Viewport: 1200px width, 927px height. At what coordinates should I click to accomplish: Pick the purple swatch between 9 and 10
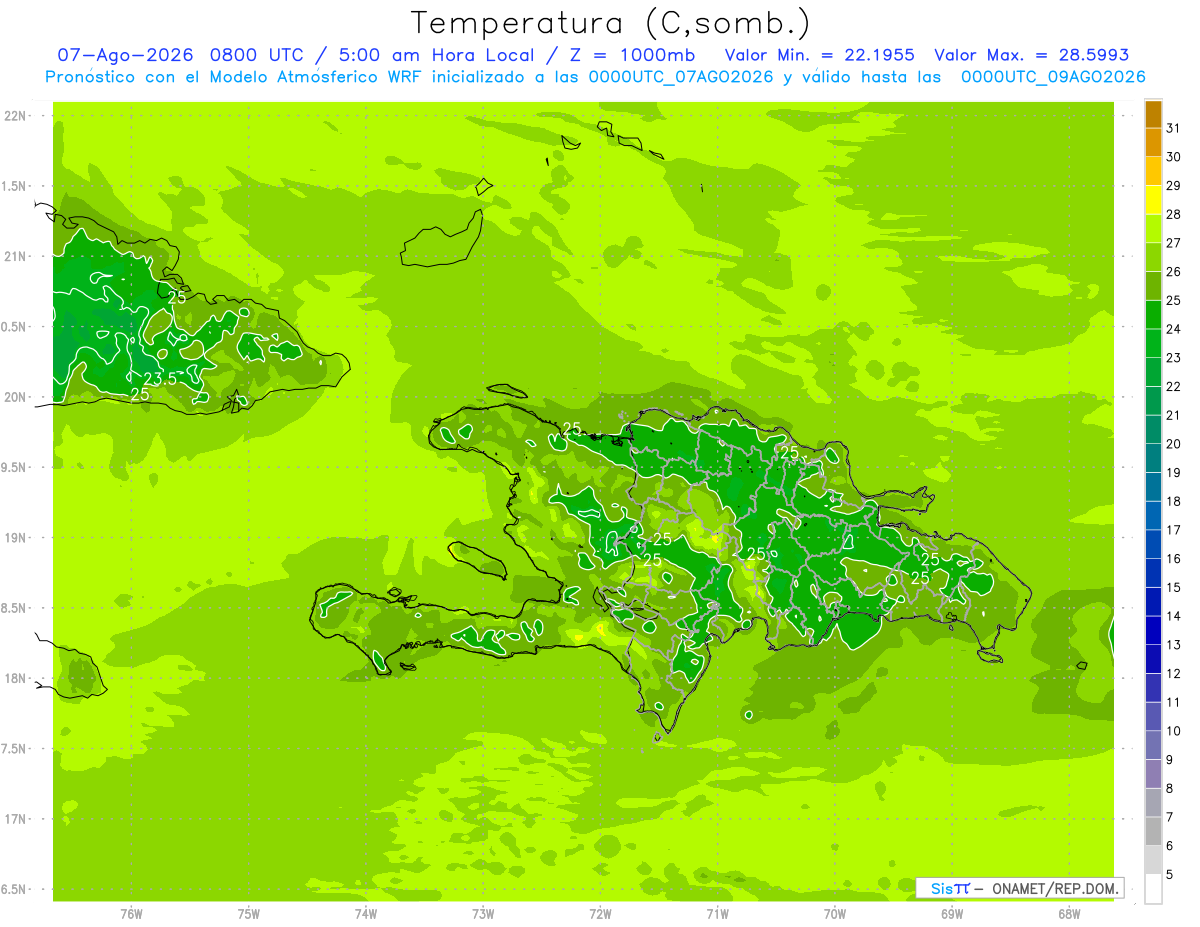pos(1153,745)
